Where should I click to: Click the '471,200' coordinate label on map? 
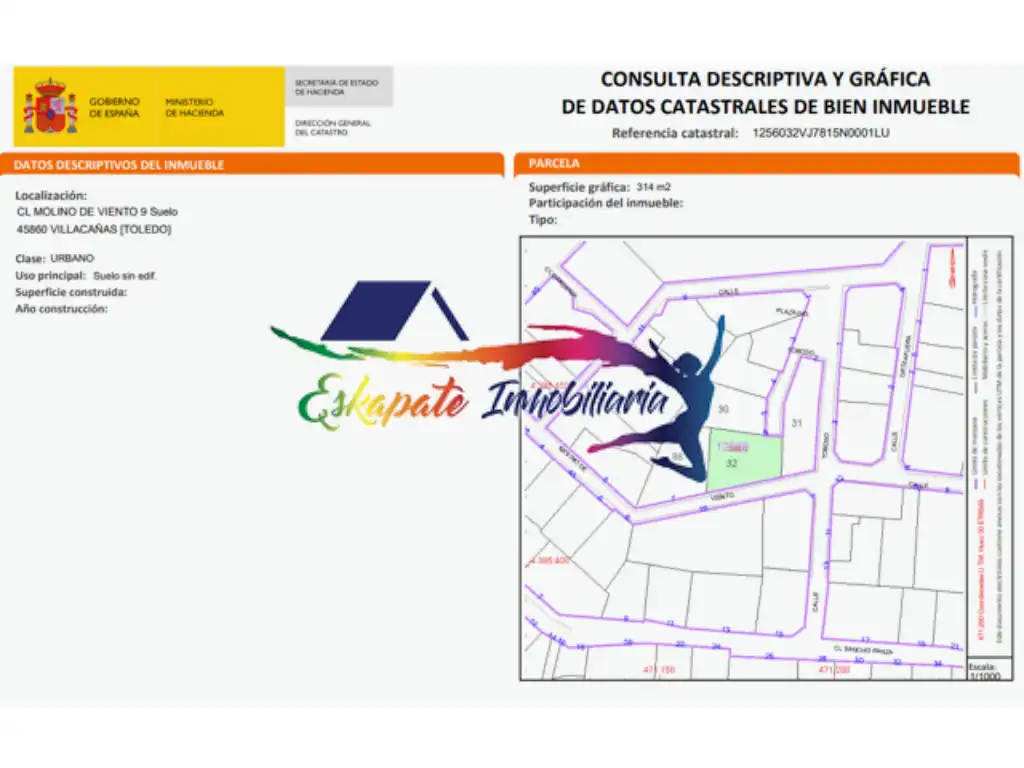tap(834, 669)
